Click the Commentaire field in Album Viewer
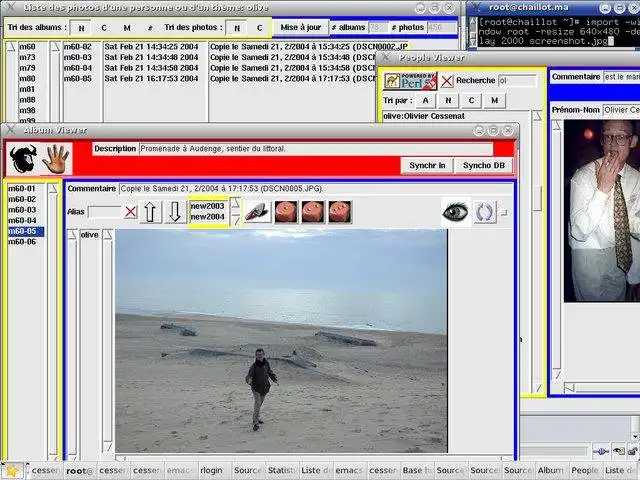The image size is (640, 480). [316, 189]
